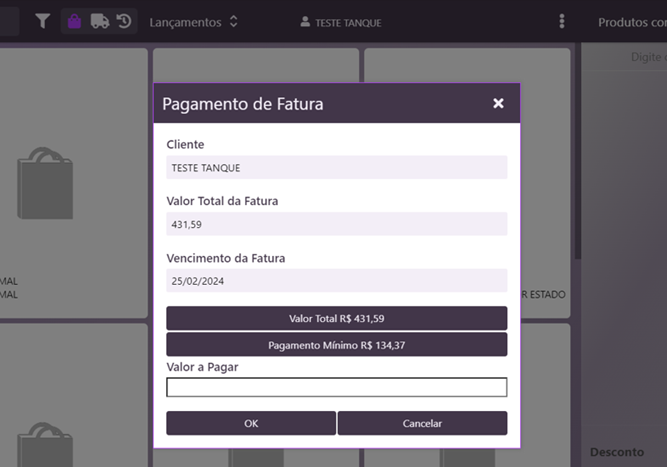Viewport: 667px width, 467px height.
Task: Click the filter funnel icon
Action: (43, 21)
